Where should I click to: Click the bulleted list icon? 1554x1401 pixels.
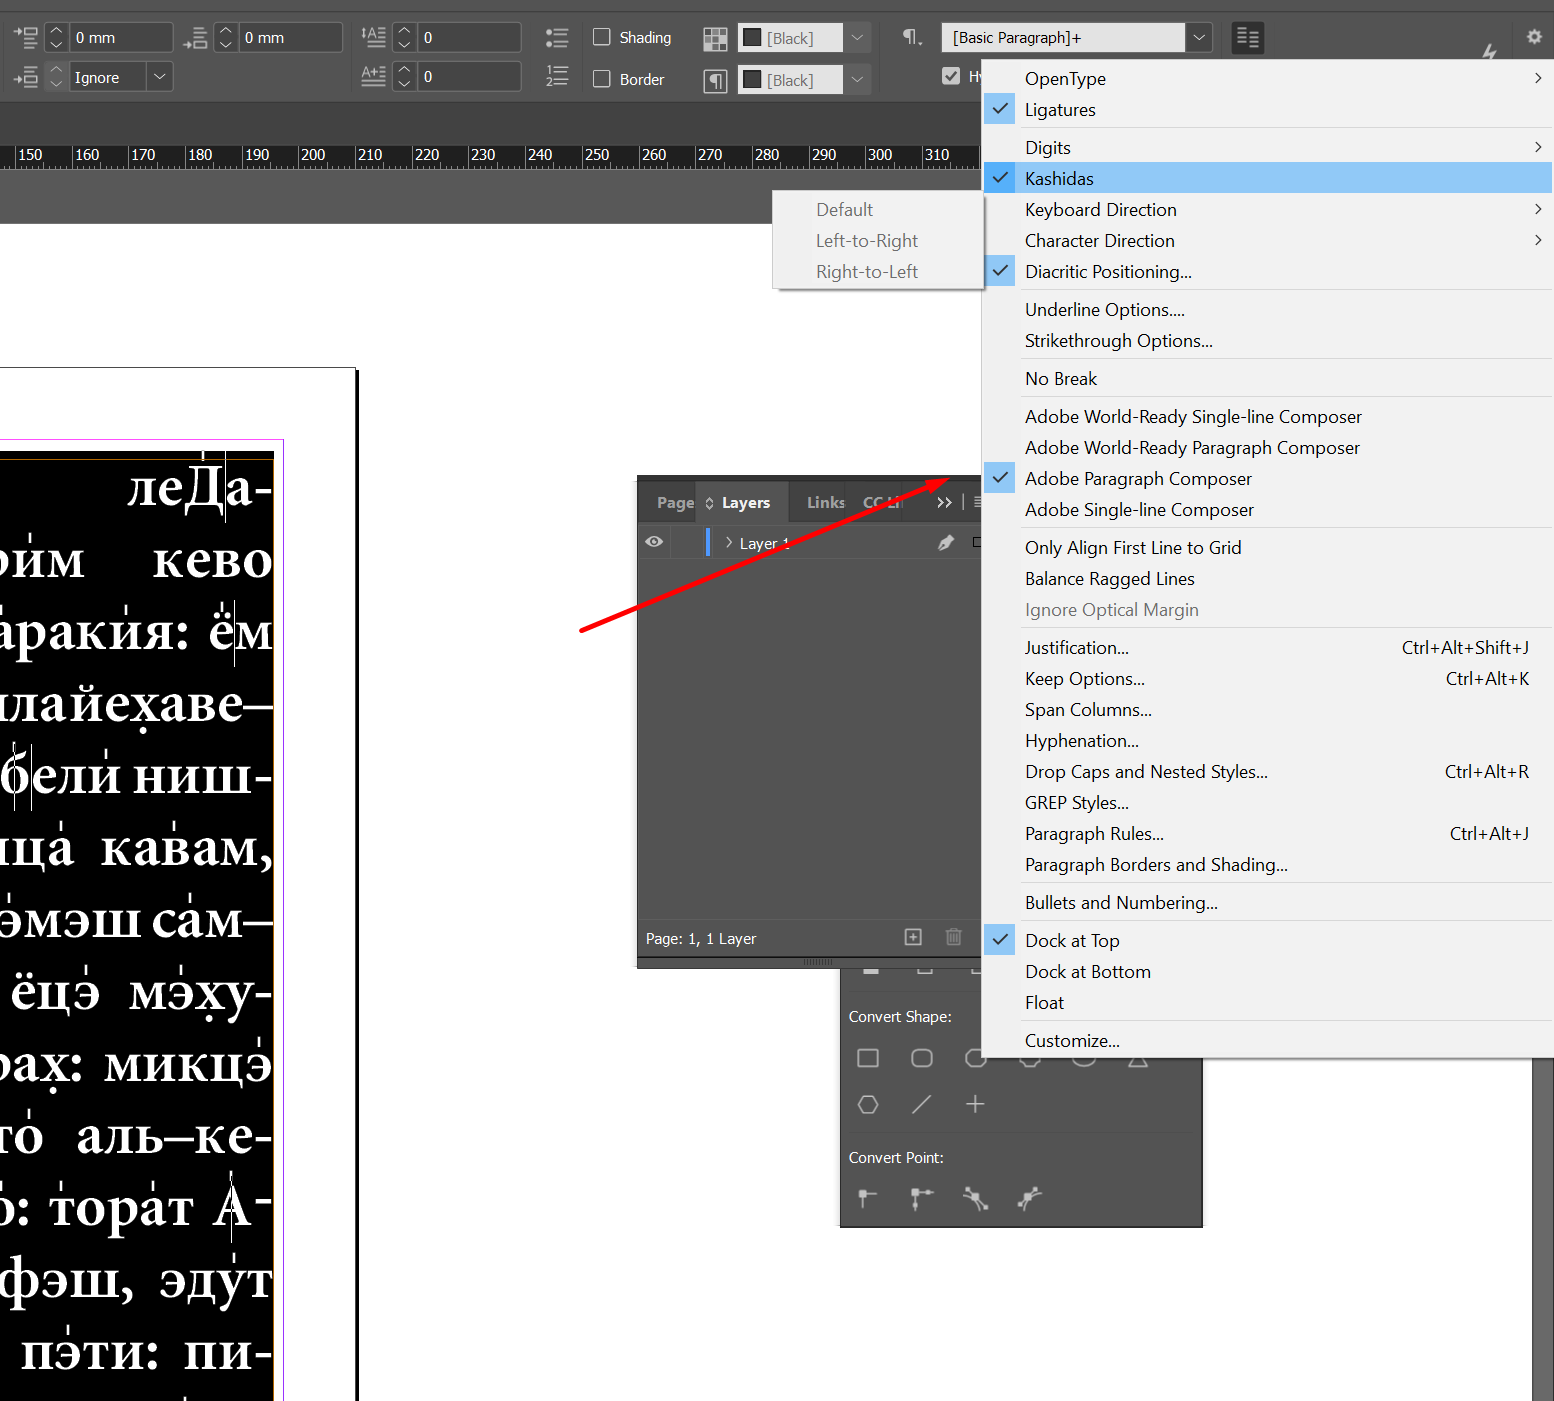557,38
